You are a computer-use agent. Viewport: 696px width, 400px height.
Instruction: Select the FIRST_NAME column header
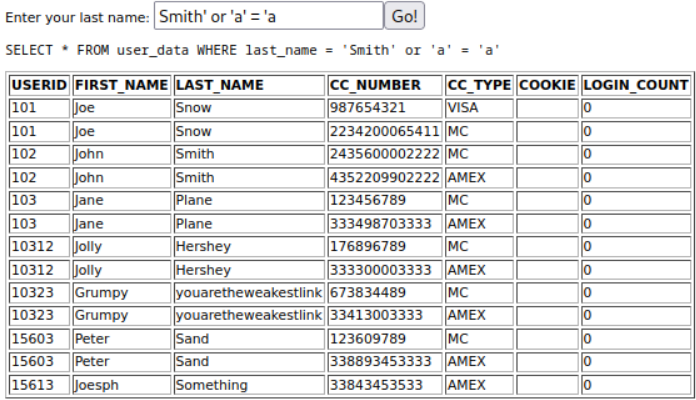(122, 85)
